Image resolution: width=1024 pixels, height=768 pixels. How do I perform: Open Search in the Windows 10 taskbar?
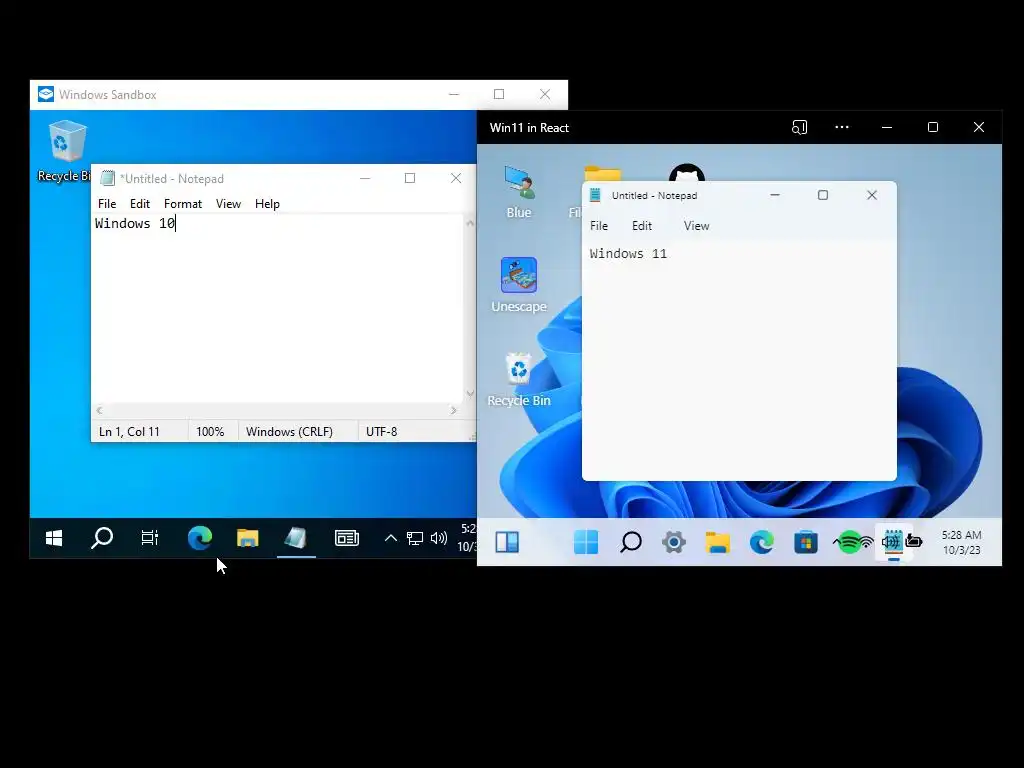click(x=102, y=538)
